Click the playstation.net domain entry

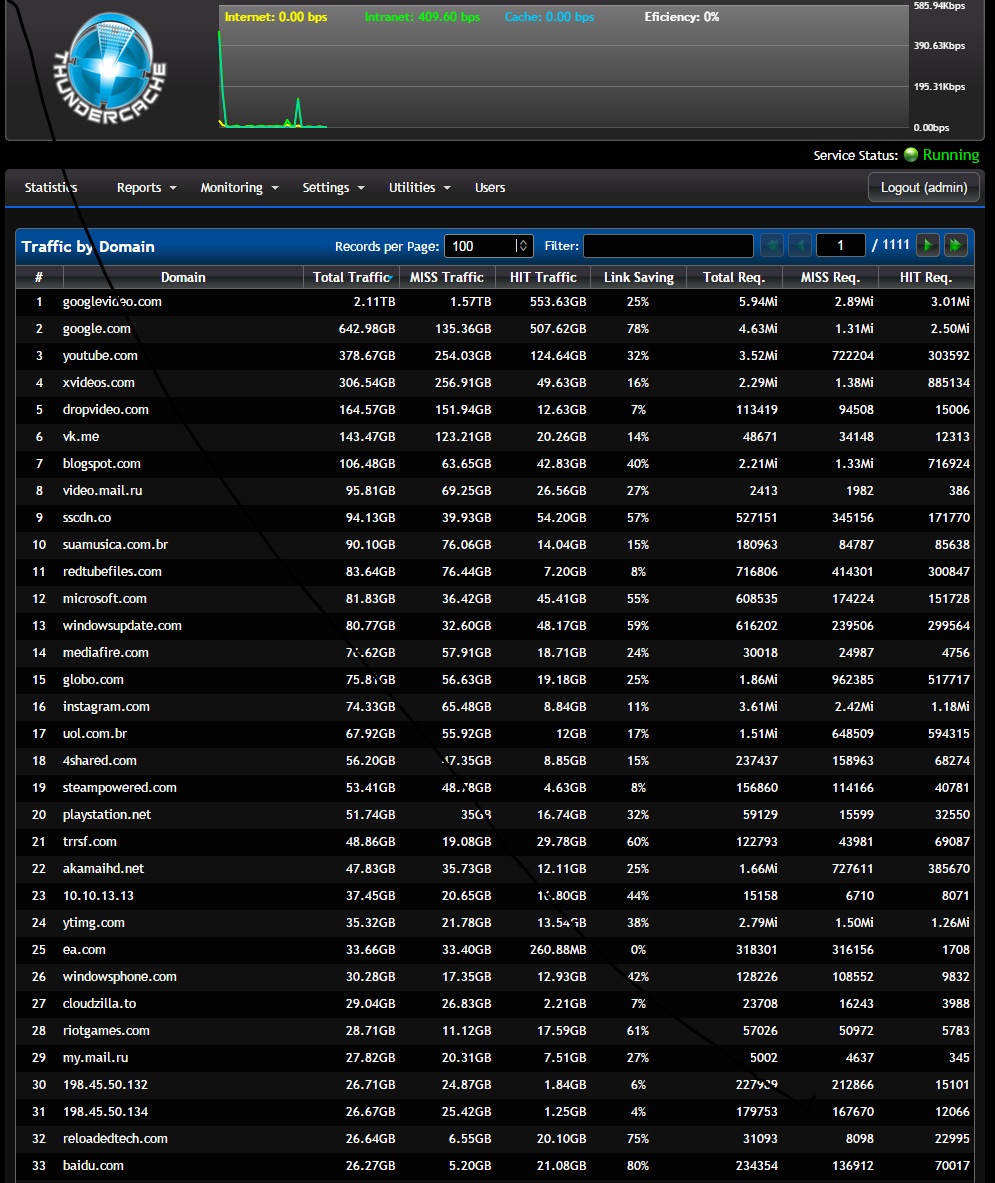(106, 815)
